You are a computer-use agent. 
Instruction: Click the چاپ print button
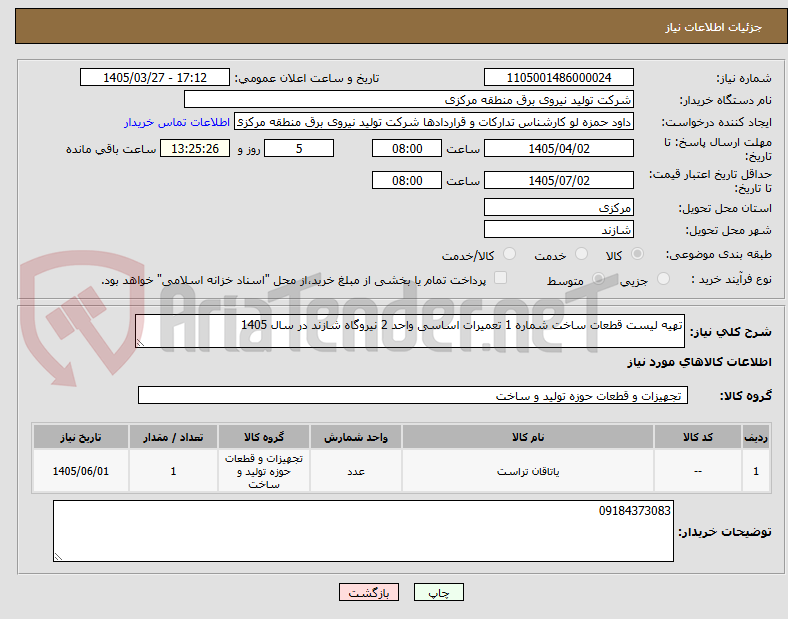[x=439, y=592]
